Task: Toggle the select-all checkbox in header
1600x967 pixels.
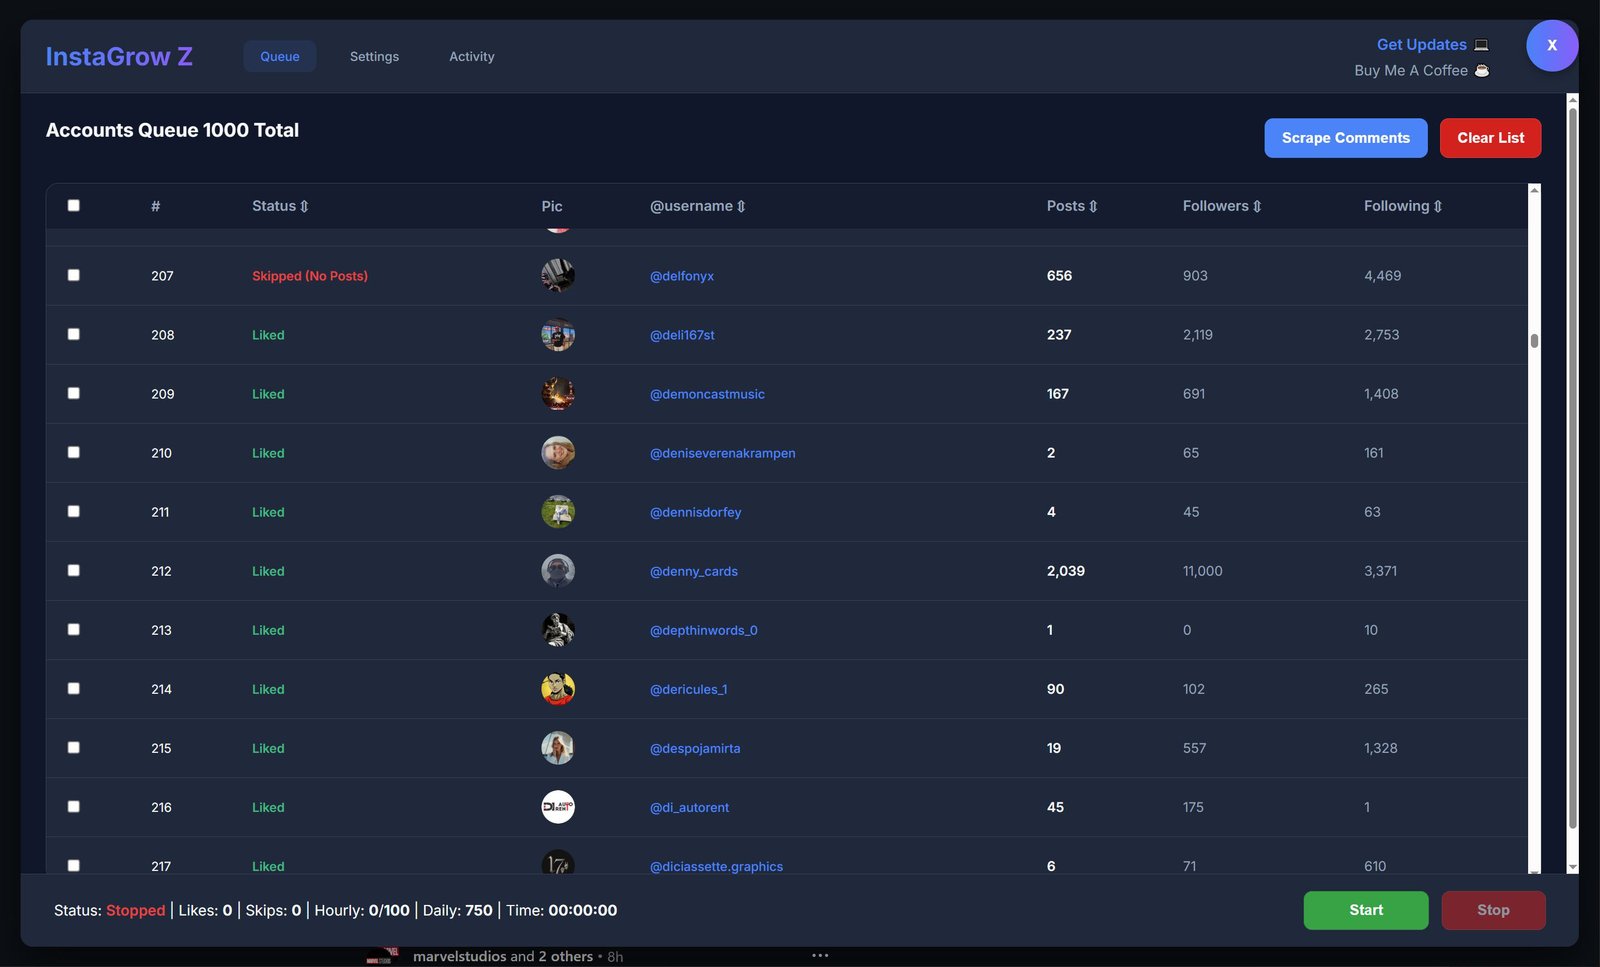Action: point(73,205)
